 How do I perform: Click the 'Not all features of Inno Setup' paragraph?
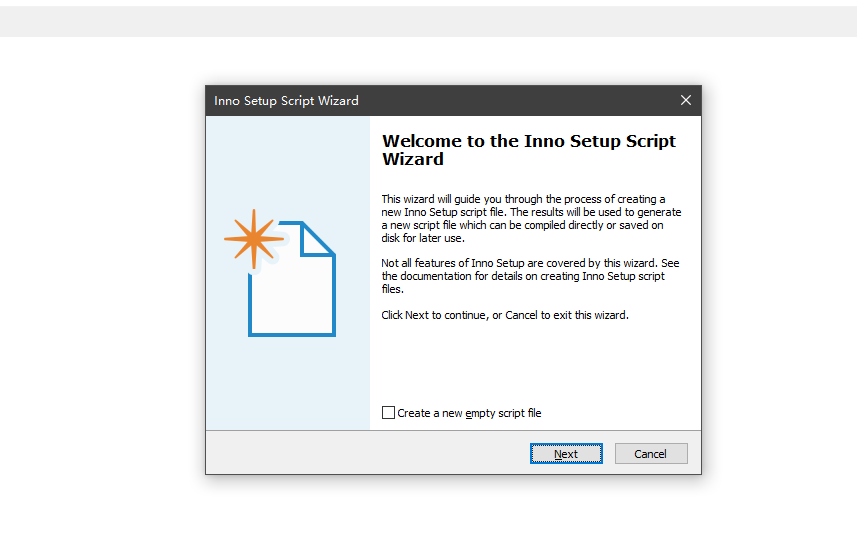point(530,276)
